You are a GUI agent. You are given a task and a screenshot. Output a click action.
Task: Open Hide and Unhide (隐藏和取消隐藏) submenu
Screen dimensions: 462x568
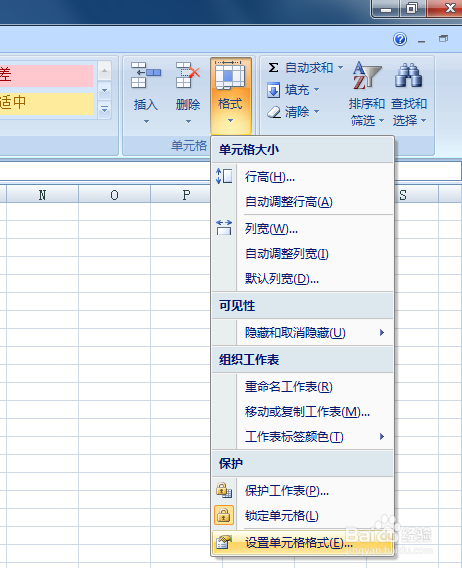tap(303, 332)
